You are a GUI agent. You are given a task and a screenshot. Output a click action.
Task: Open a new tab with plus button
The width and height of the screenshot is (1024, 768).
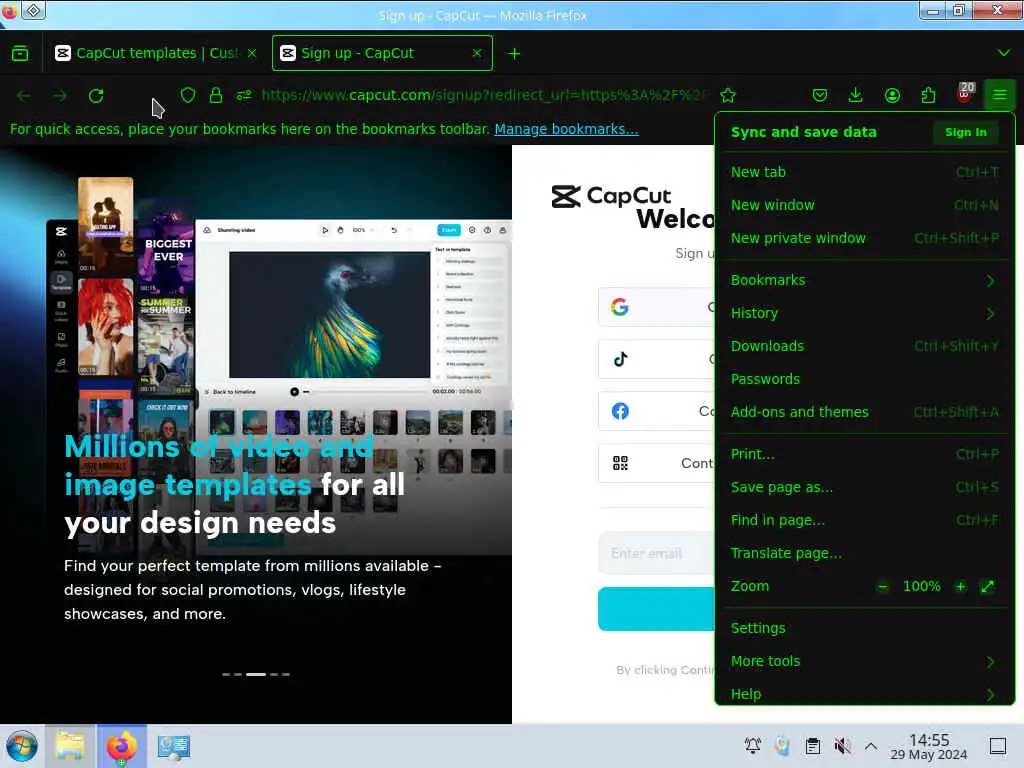[x=515, y=54]
